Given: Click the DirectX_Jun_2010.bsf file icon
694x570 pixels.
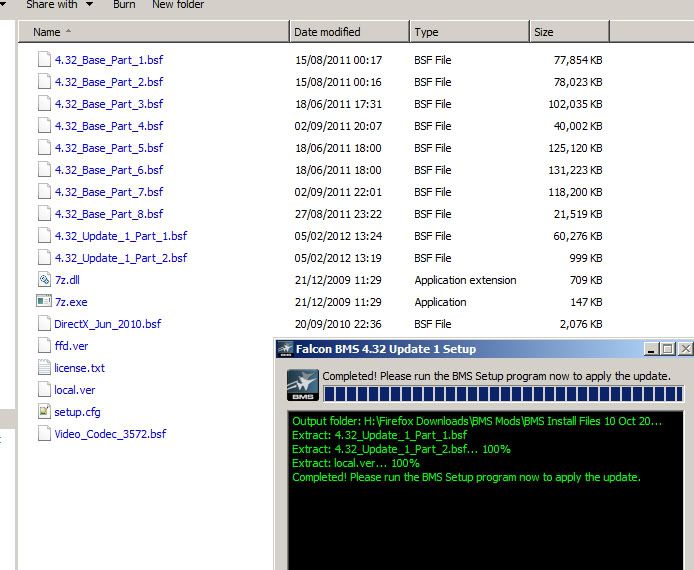Looking at the screenshot, I should click(x=44, y=324).
